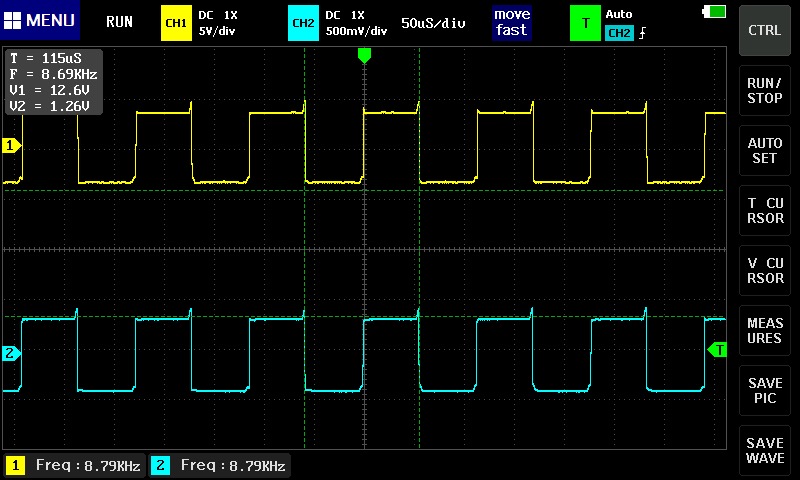The height and width of the screenshot is (480, 800).
Task: Click the green T trigger badge
Action: (x=585, y=22)
